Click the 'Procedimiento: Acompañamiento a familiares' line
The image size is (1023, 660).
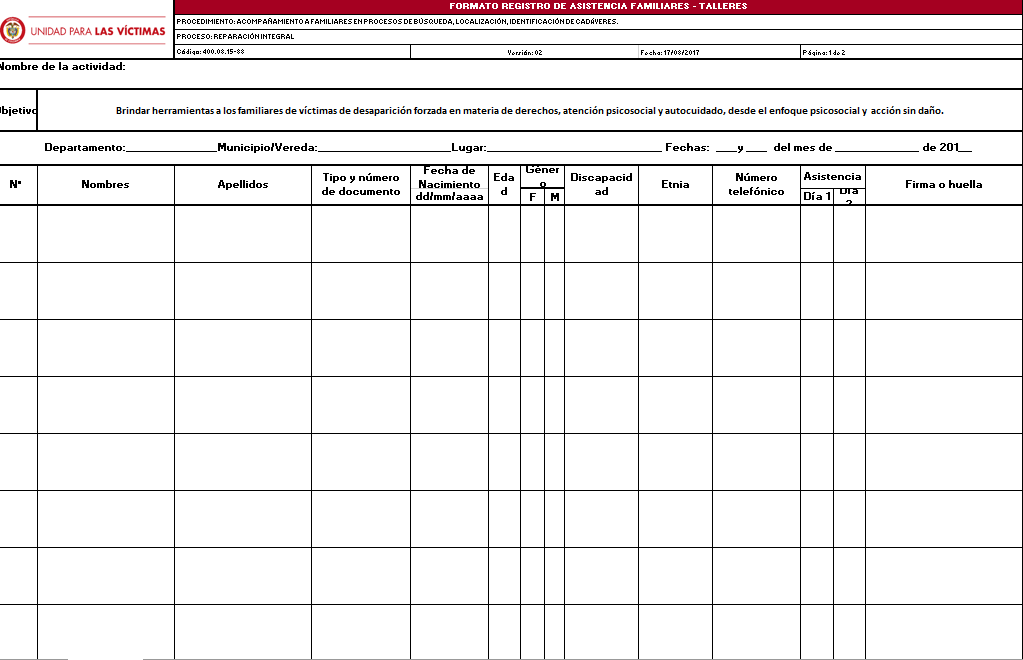397,22
